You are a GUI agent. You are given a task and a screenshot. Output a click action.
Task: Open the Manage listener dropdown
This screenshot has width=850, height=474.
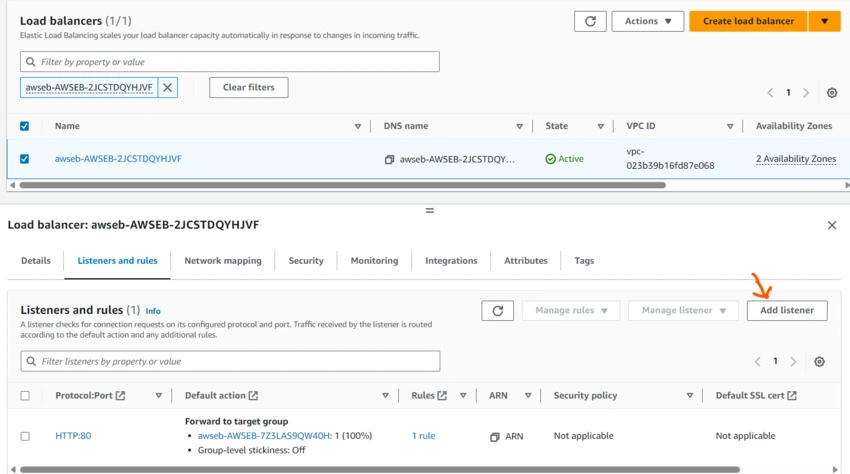pos(683,310)
